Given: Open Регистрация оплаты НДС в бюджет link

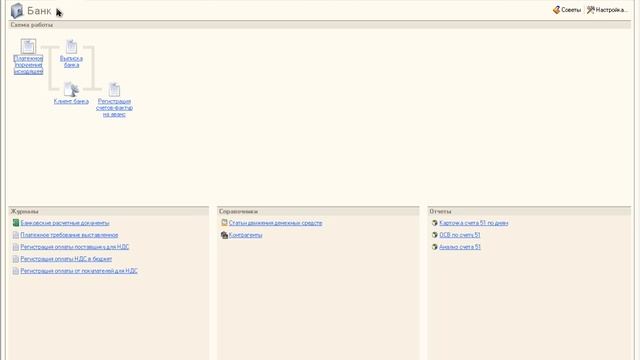Looking at the screenshot, I should coord(66,259).
